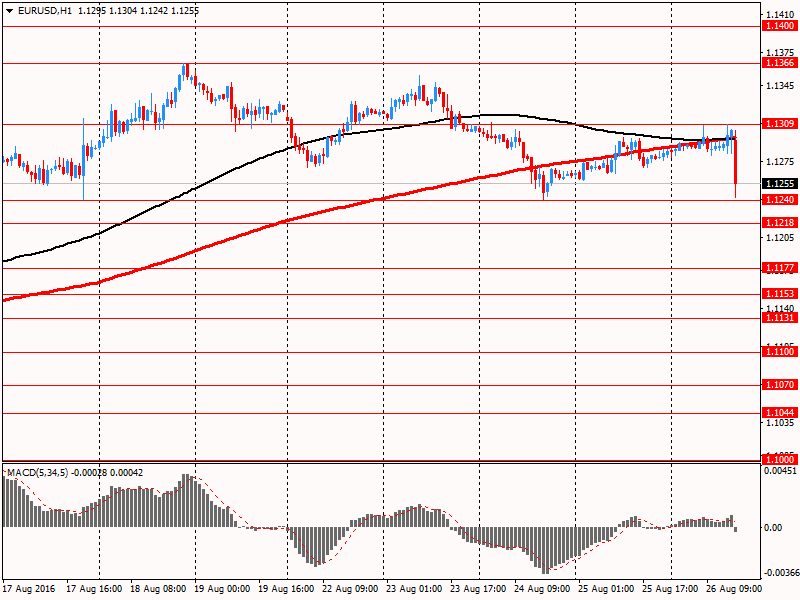Click the 22 Aug 09:00 time label

tap(350, 589)
